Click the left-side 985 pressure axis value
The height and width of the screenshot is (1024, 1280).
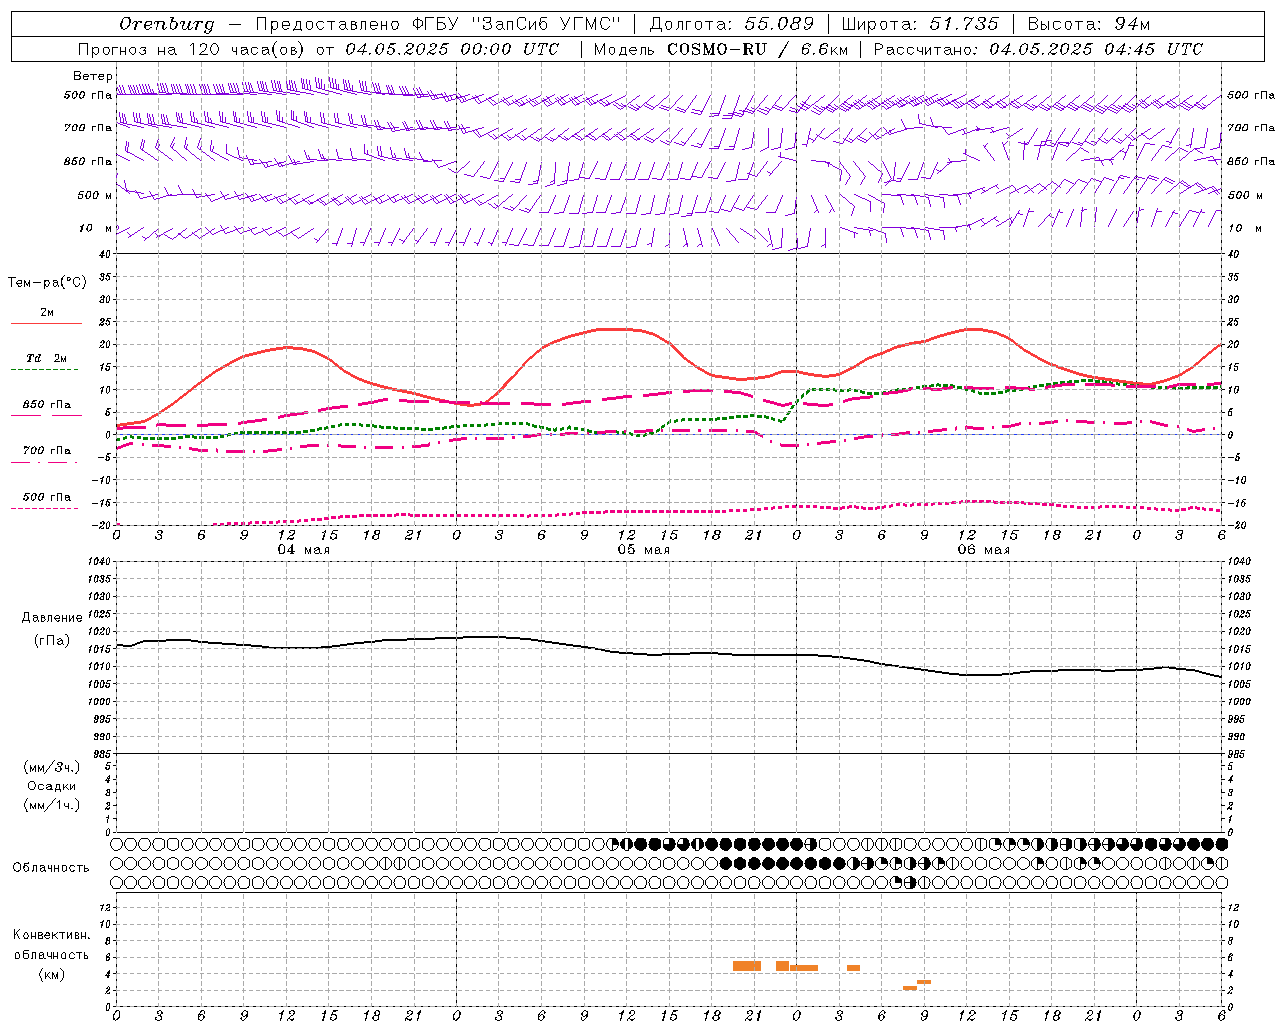point(100,754)
